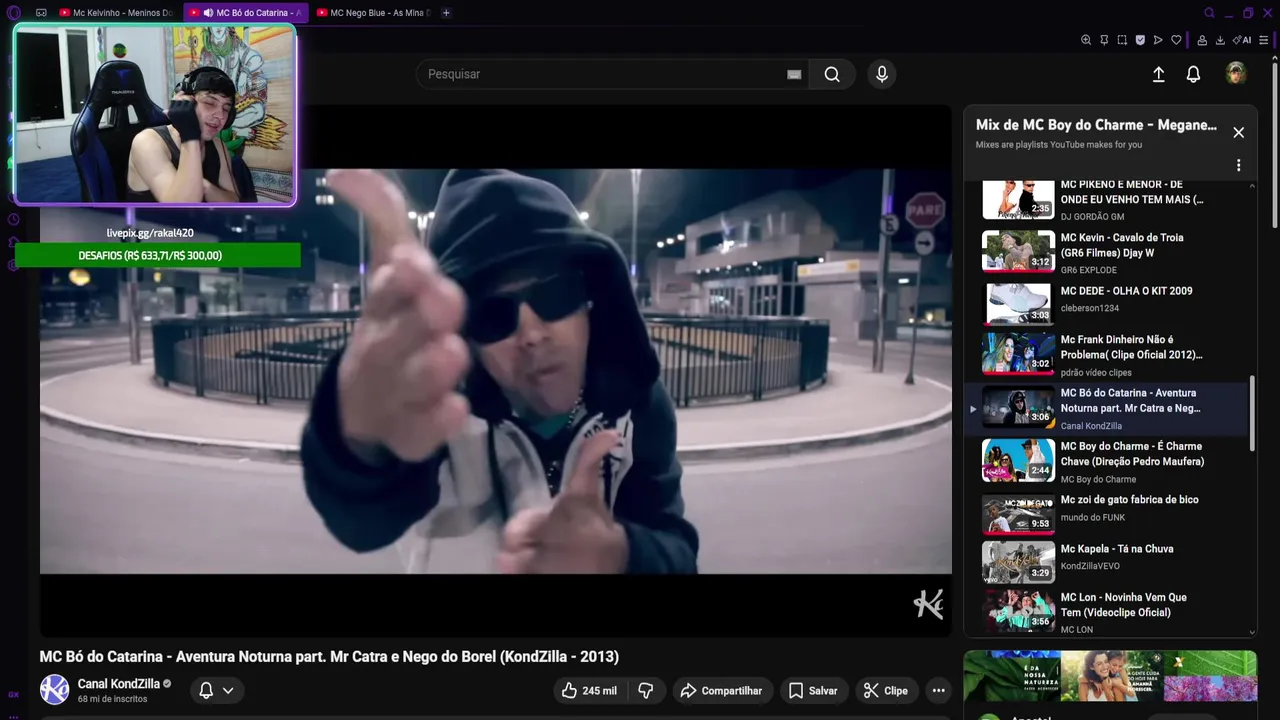The image size is (1280, 720).
Task: Open the YouTube account avatar menu
Action: pos(1236,73)
